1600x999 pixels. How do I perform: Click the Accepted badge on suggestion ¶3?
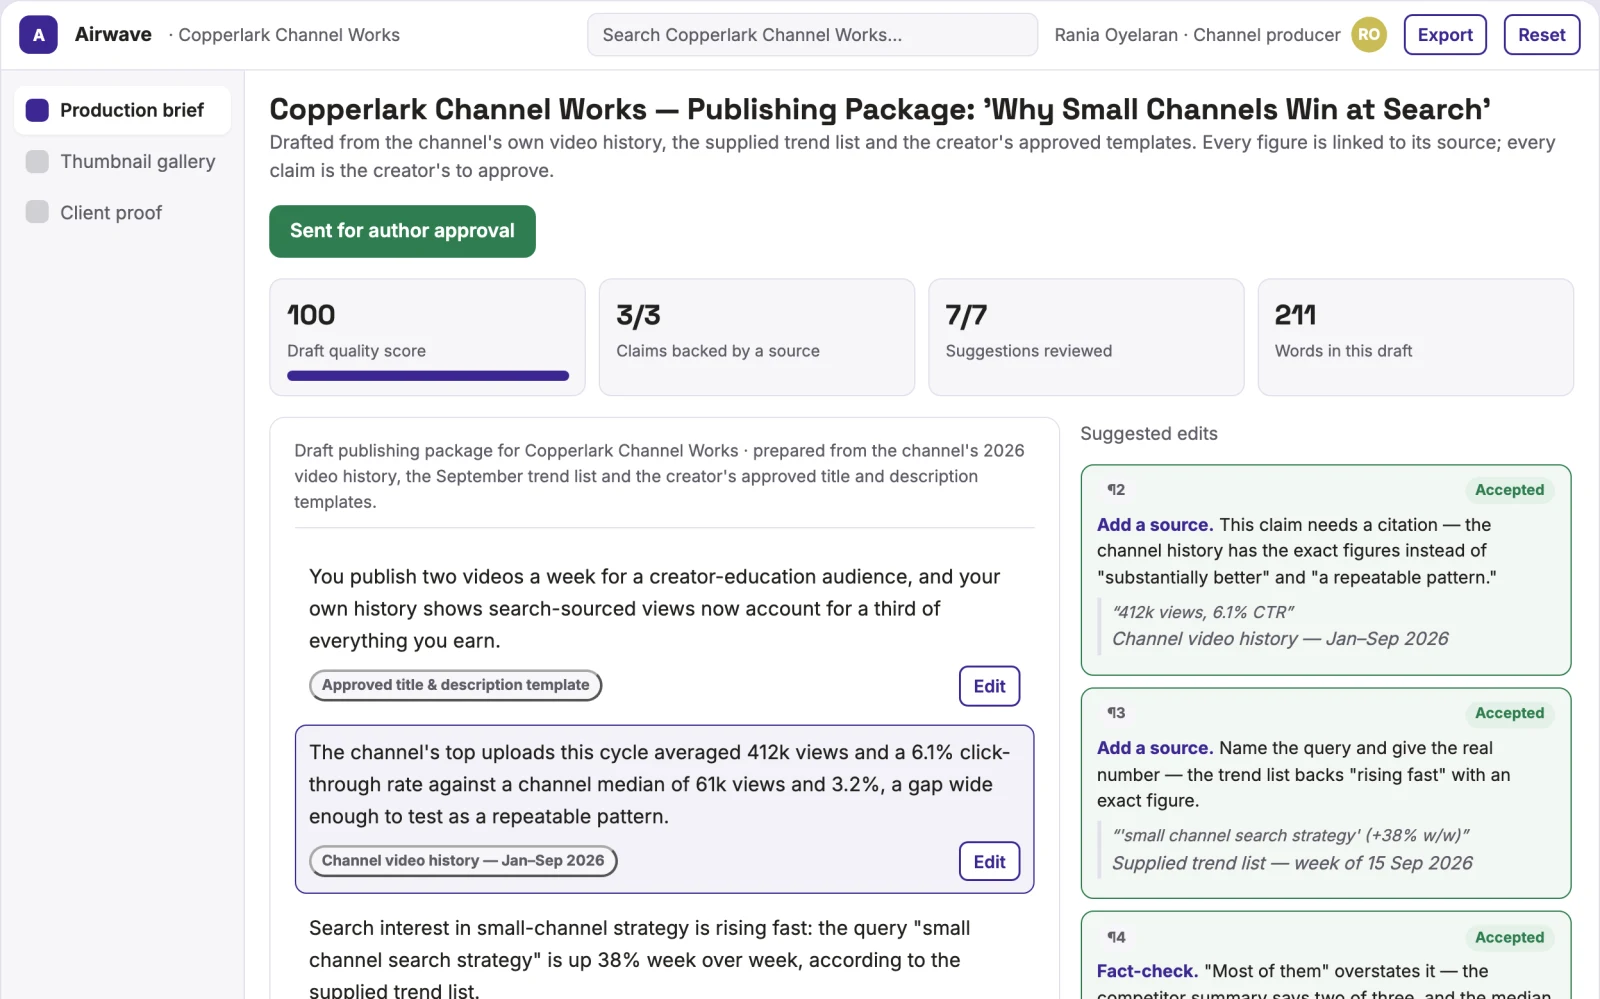1510,713
